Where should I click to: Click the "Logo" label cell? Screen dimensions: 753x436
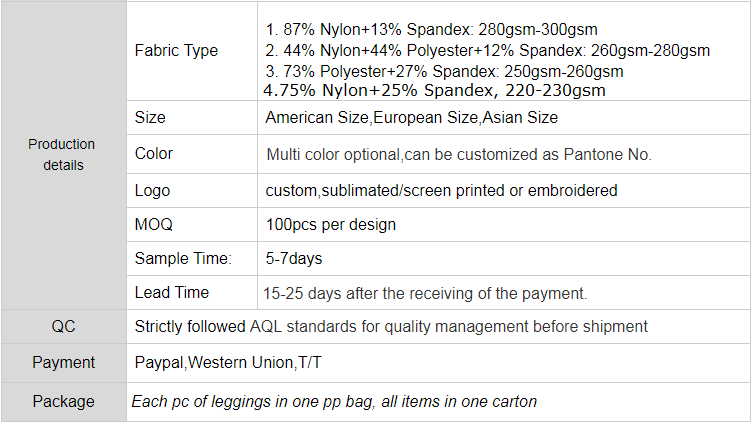click(153, 190)
